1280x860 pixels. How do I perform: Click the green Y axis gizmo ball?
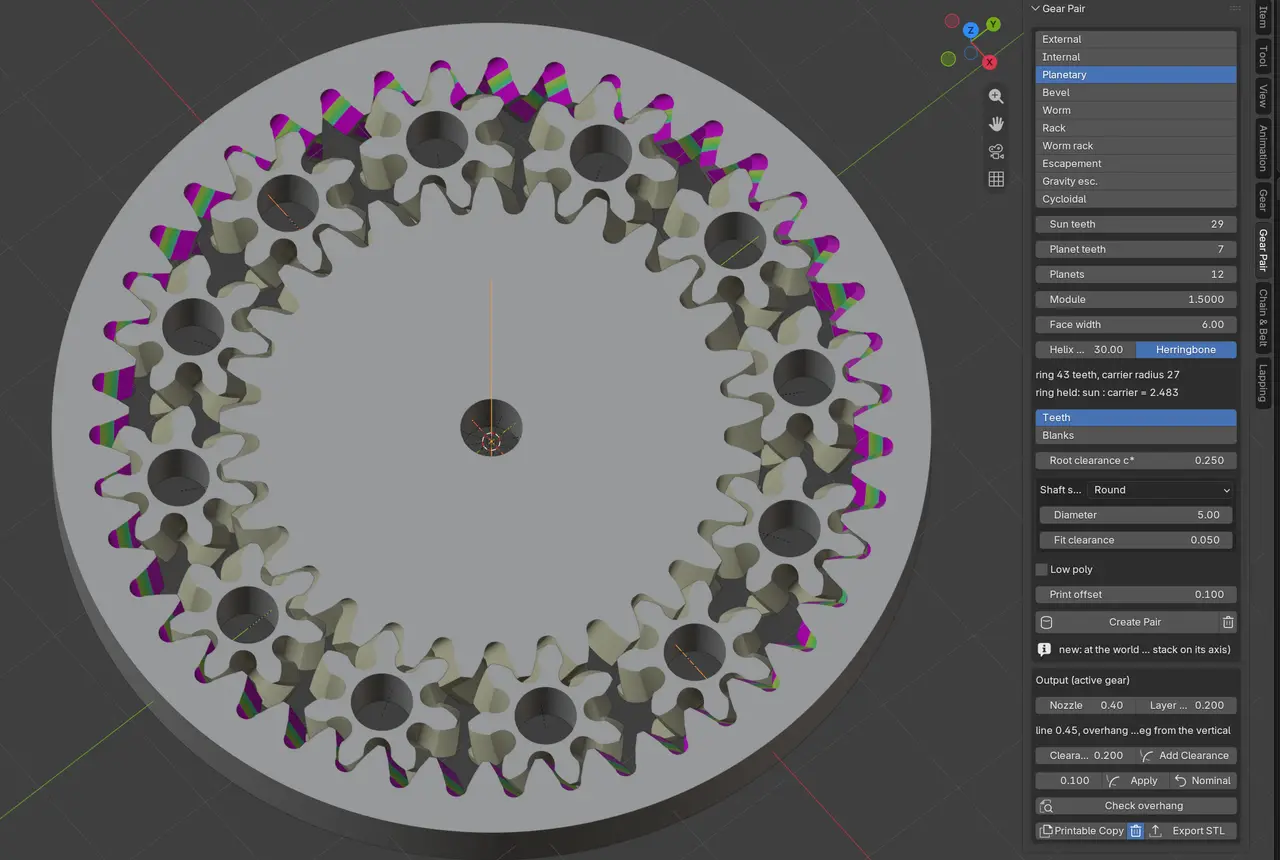pos(993,23)
